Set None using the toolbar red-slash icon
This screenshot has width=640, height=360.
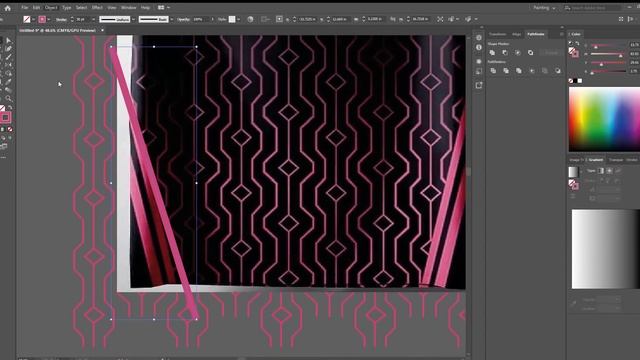pyautogui.click(x=10, y=129)
